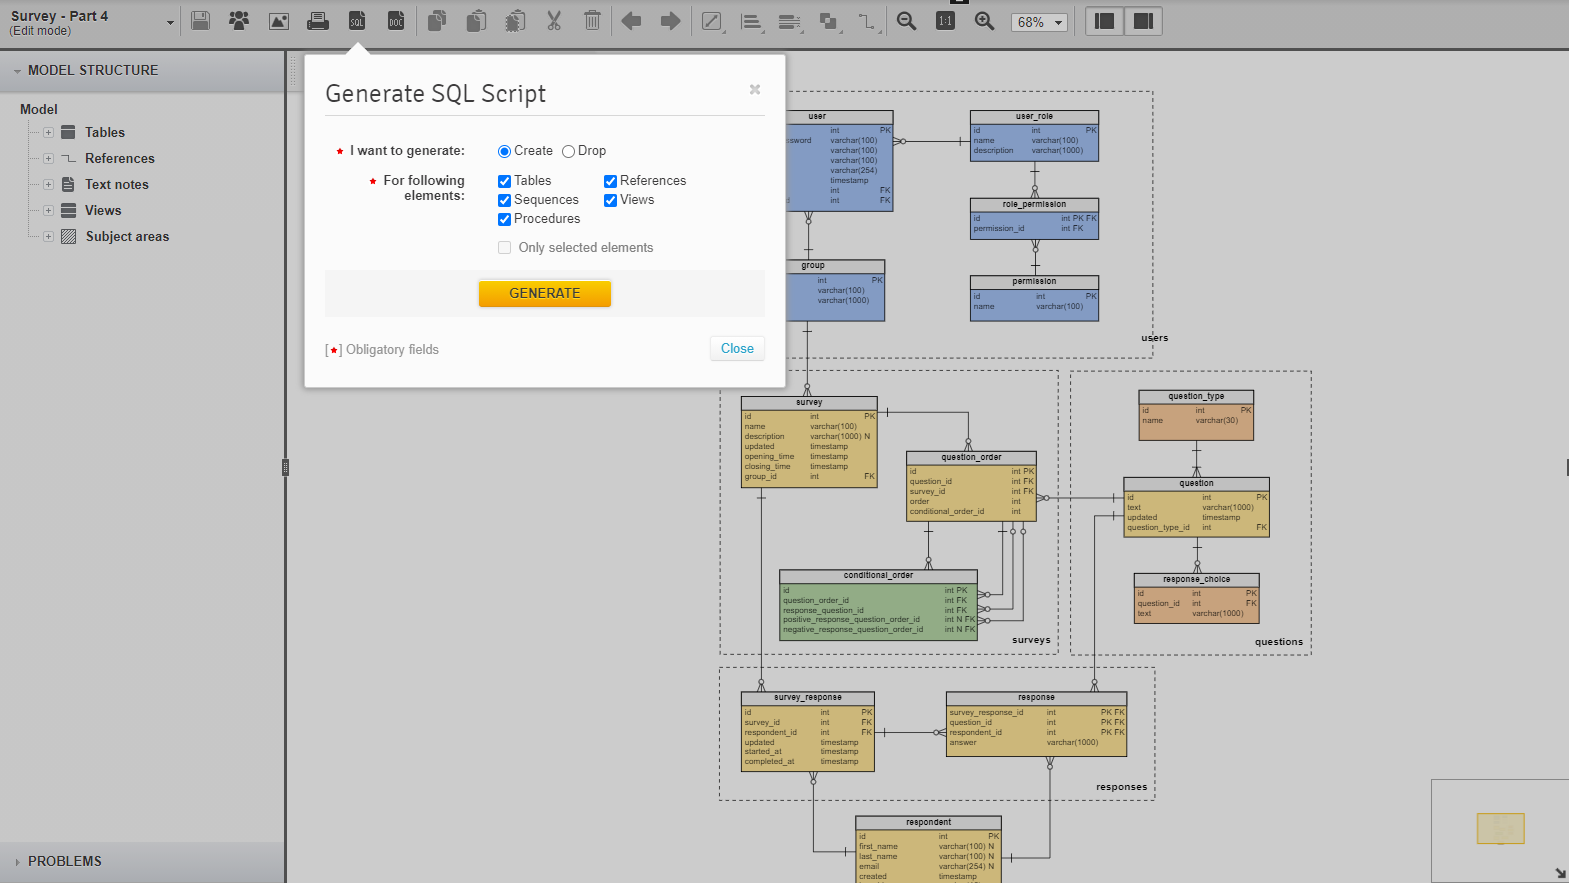Image resolution: width=1569 pixels, height=883 pixels.
Task: Collapse the MODEL STRUCTURE panel
Action: coord(17,71)
